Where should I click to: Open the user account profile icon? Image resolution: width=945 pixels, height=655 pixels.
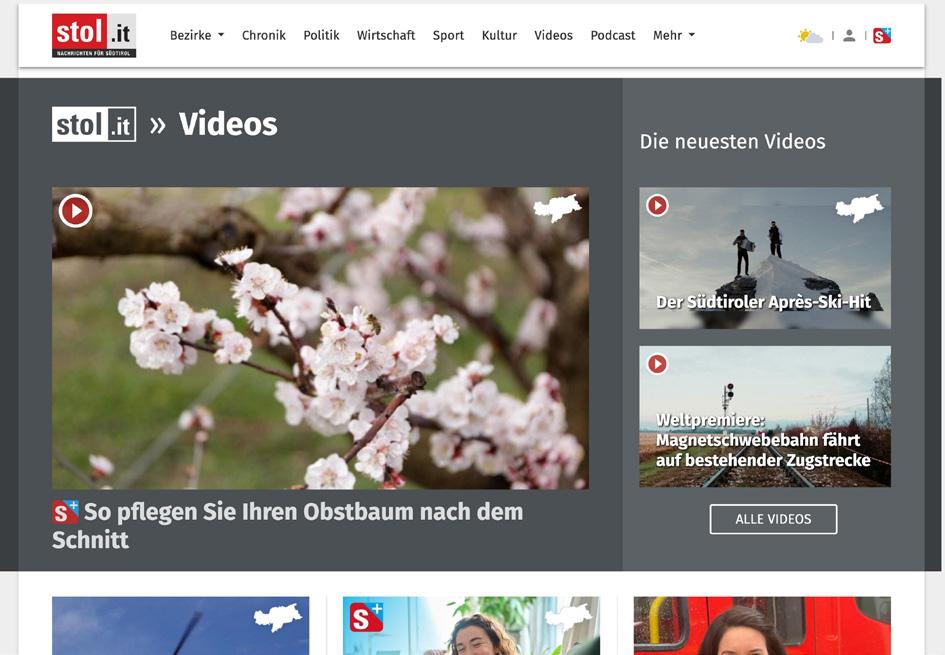849,36
